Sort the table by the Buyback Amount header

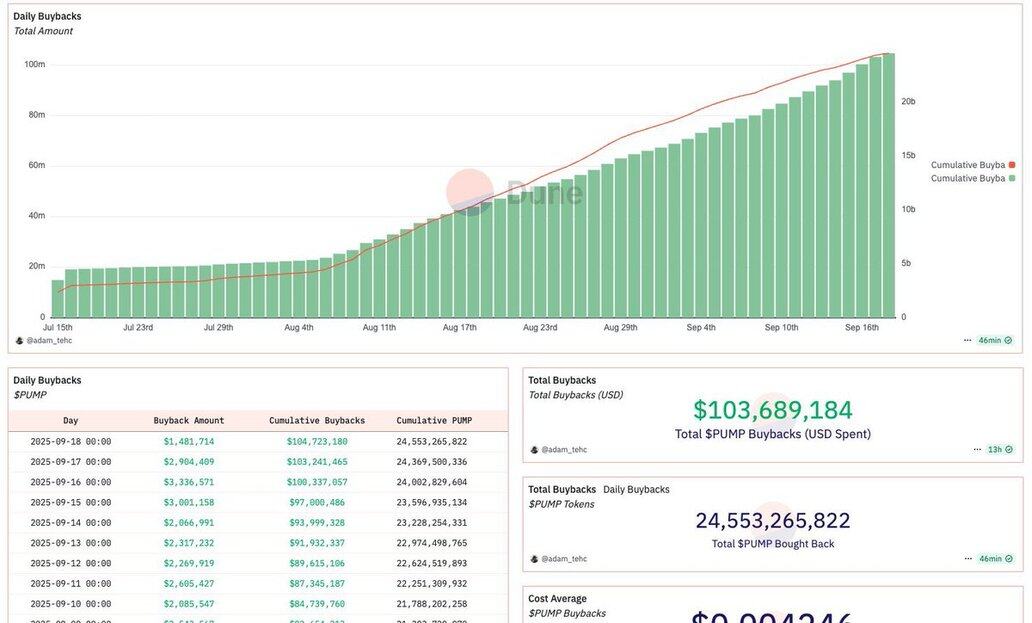click(189, 420)
